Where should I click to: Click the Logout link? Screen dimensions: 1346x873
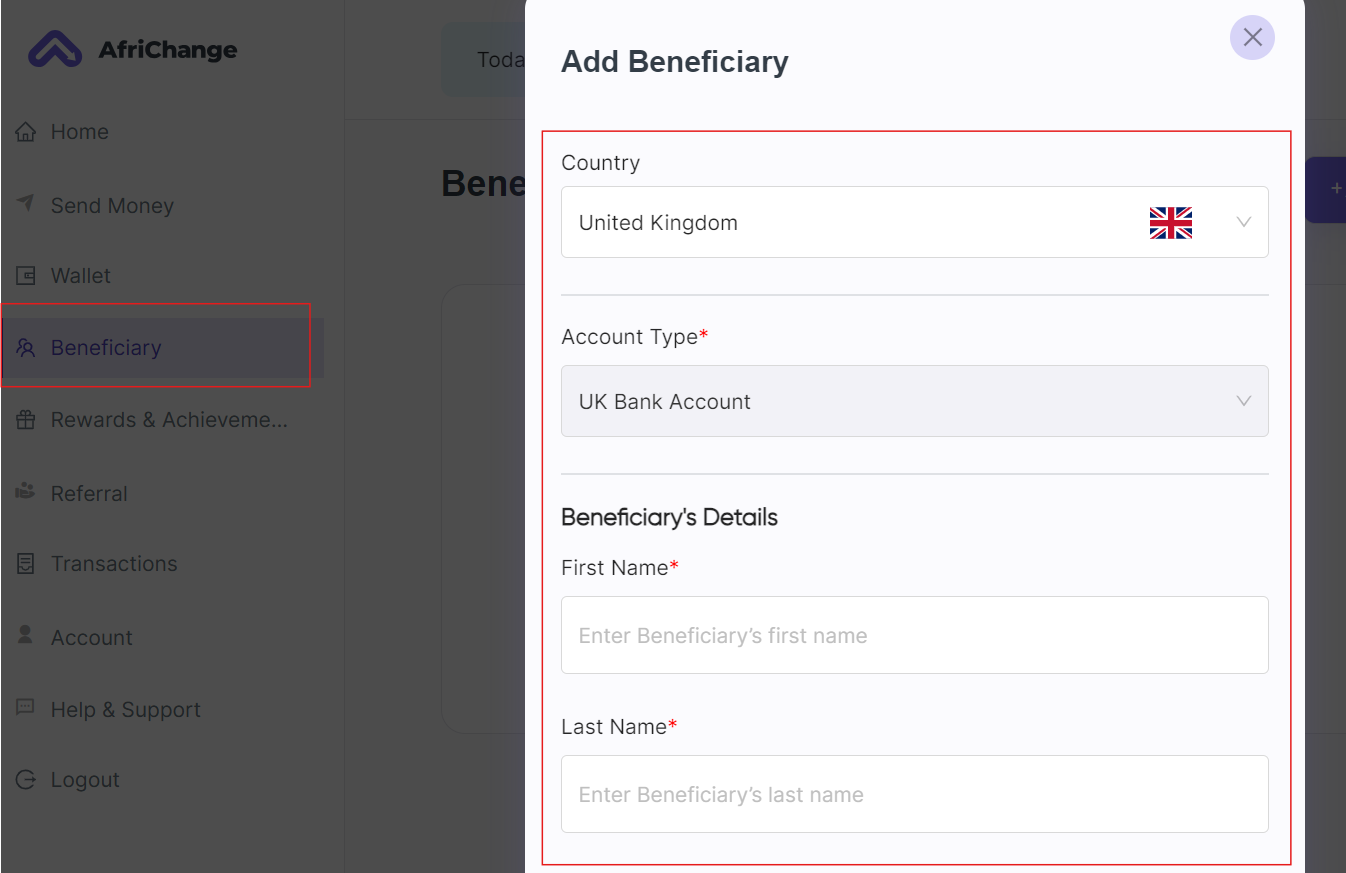[85, 779]
